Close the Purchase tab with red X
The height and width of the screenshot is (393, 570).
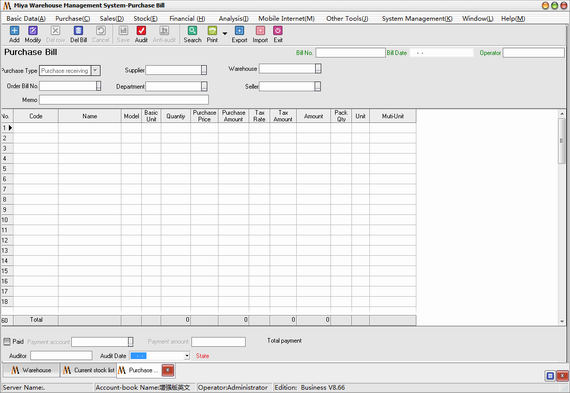tap(168, 370)
